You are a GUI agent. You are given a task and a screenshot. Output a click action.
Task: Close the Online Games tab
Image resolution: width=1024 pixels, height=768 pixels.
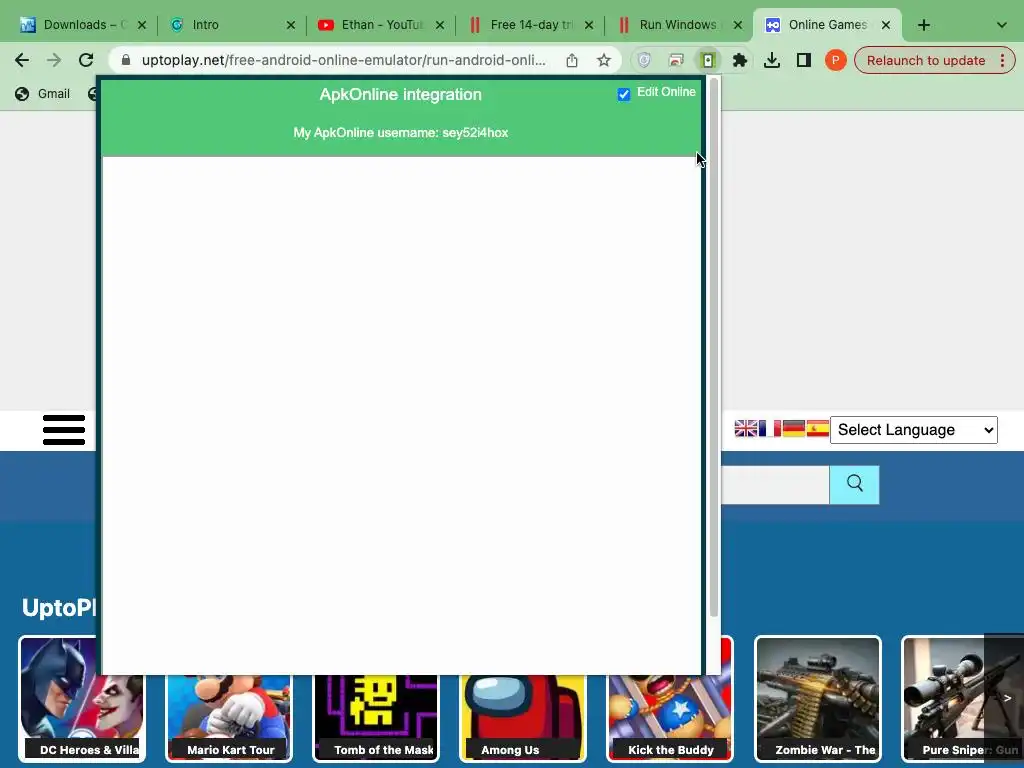[x=886, y=25]
